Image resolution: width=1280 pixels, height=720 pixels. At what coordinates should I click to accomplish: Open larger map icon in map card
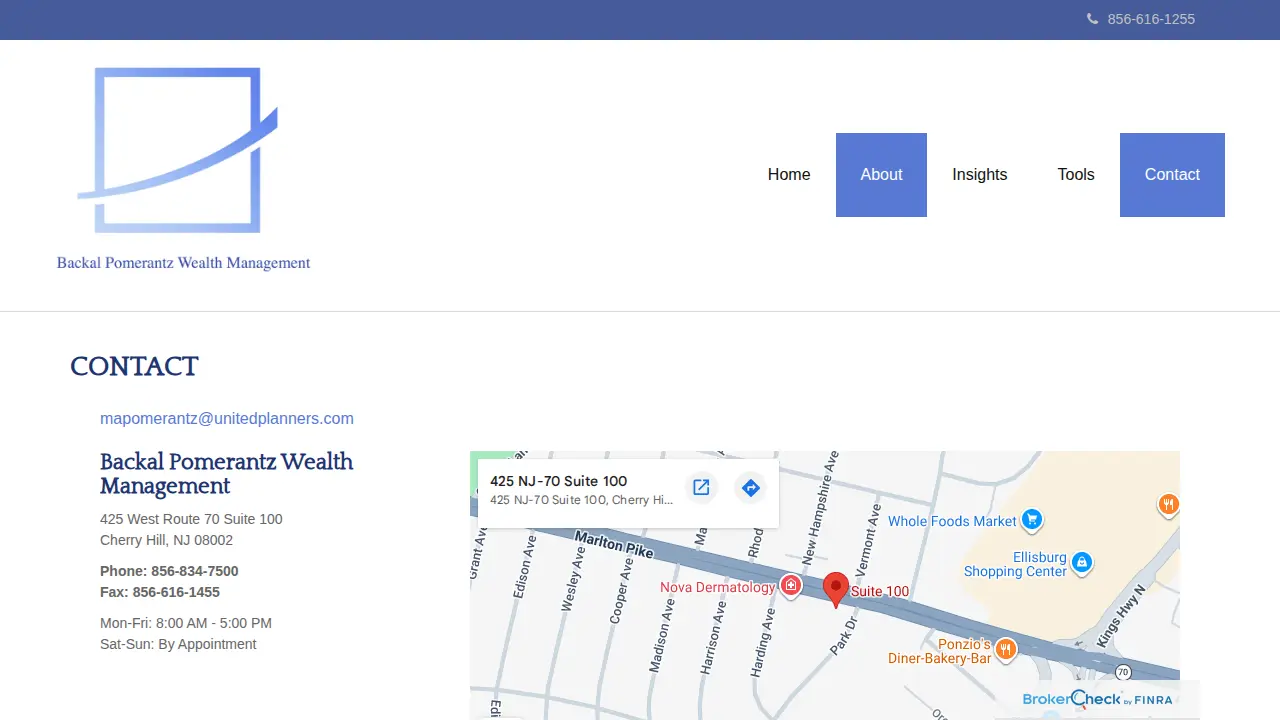(x=701, y=487)
